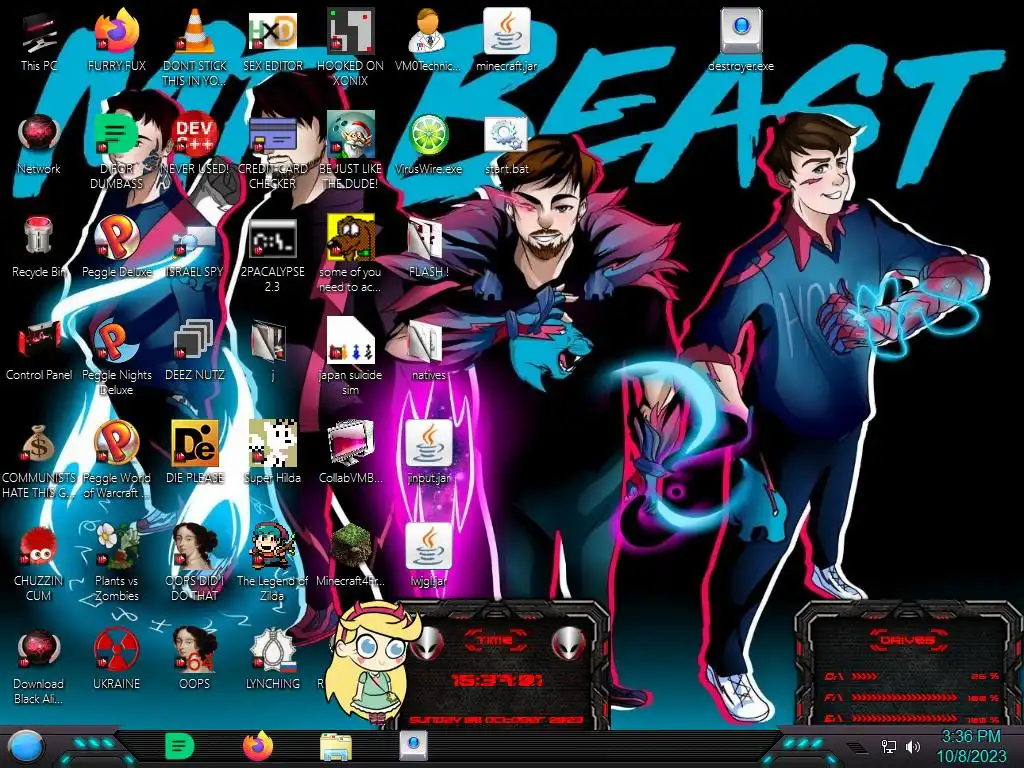
Task: Open the red fuzzy Chuzzle game shortcut
Action: click(x=39, y=562)
